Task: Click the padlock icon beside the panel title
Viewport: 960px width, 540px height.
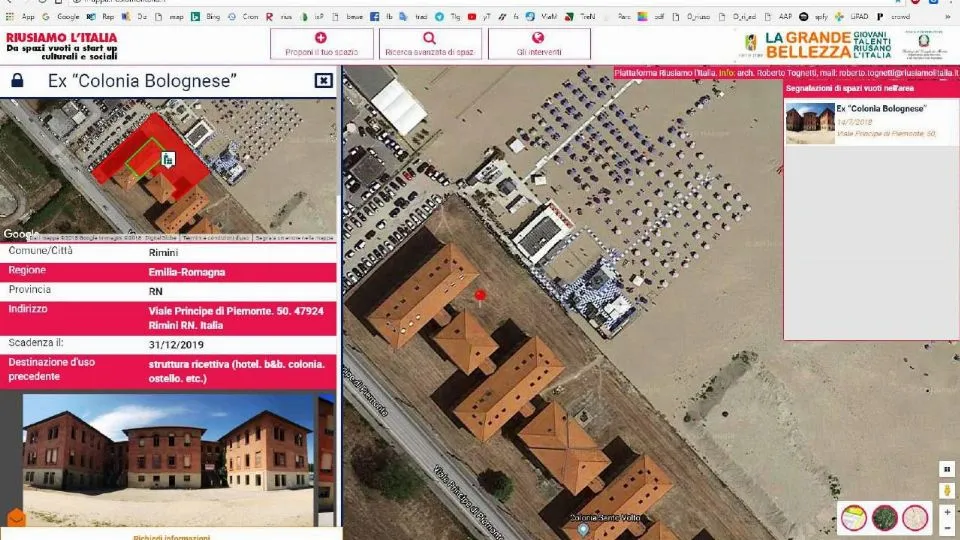Action: 17,80
